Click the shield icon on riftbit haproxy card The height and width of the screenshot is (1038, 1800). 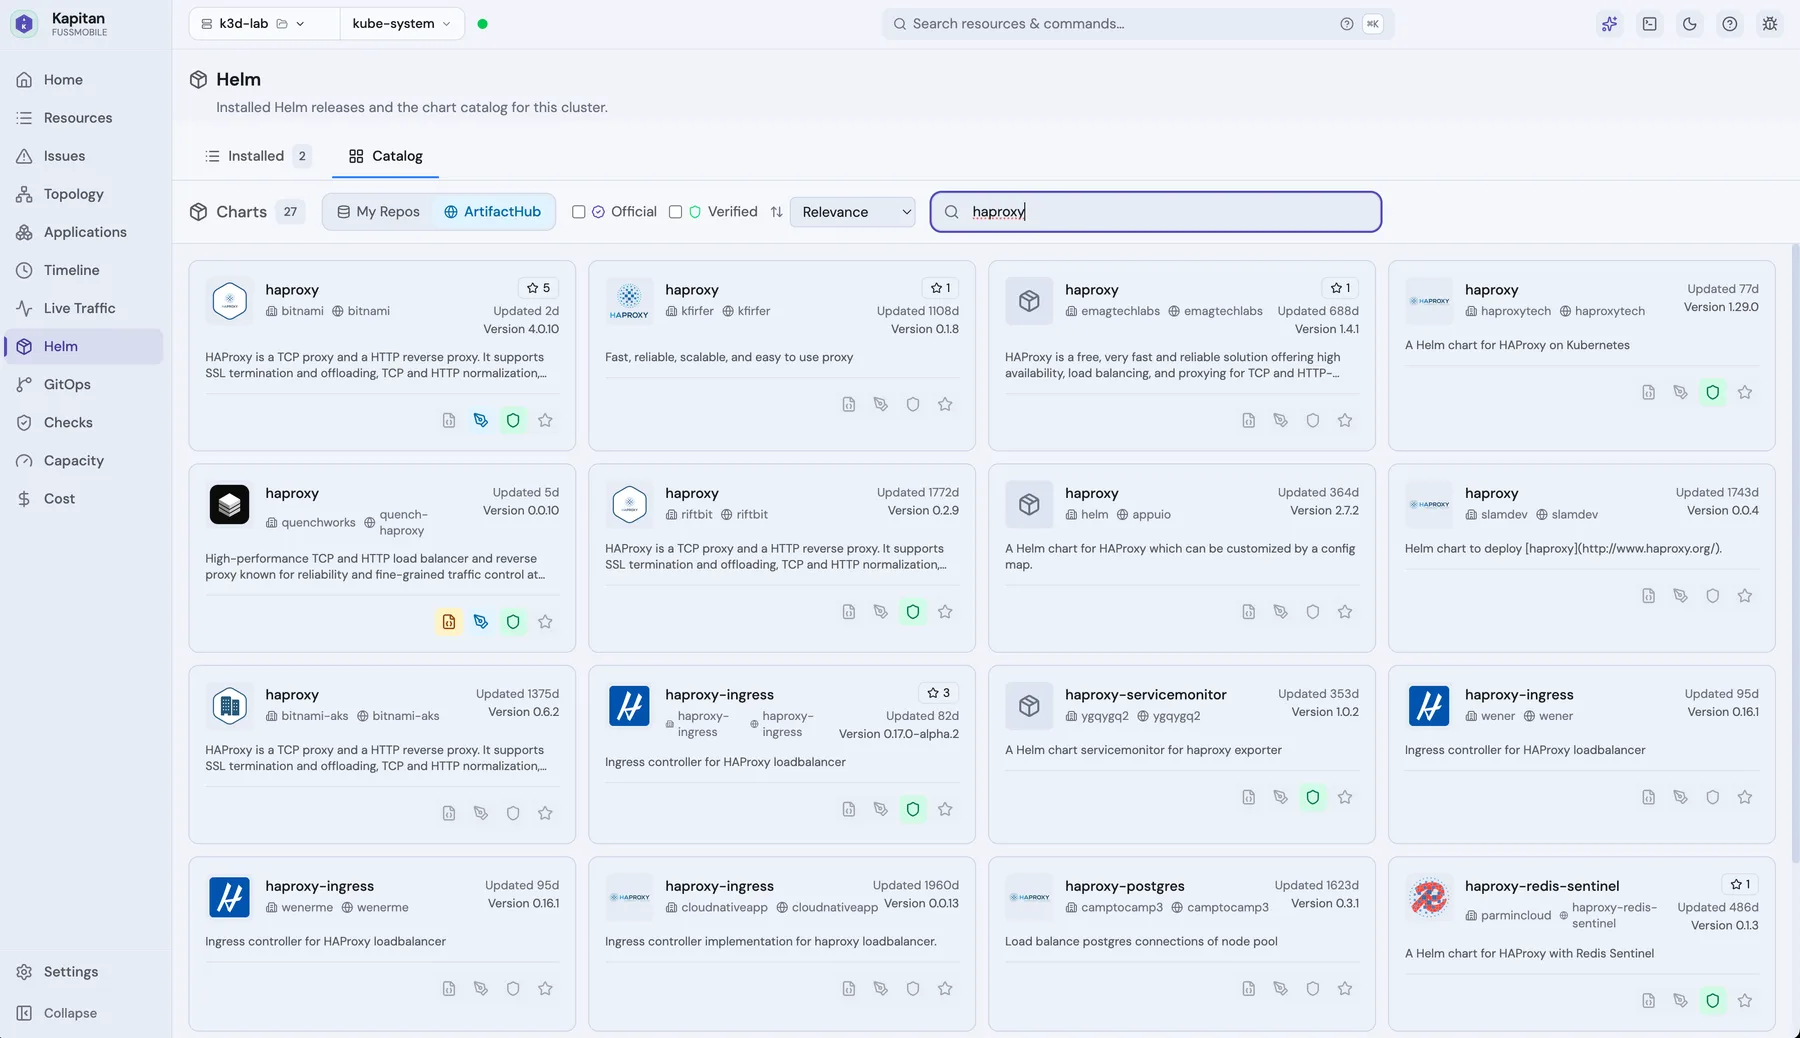pos(913,612)
